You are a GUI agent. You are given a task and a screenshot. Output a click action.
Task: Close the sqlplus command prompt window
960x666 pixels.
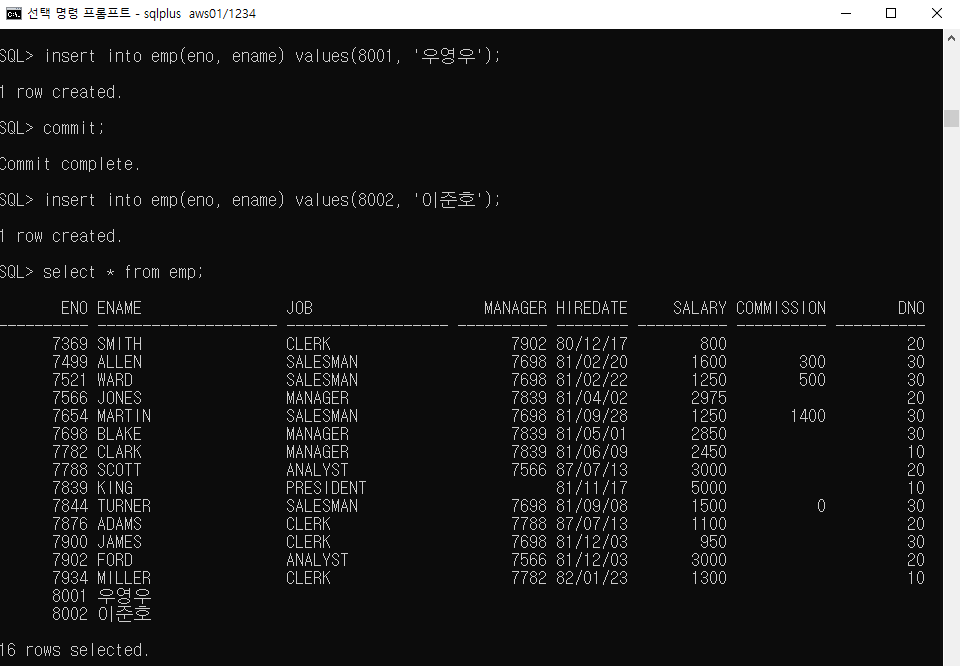point(937,13)
